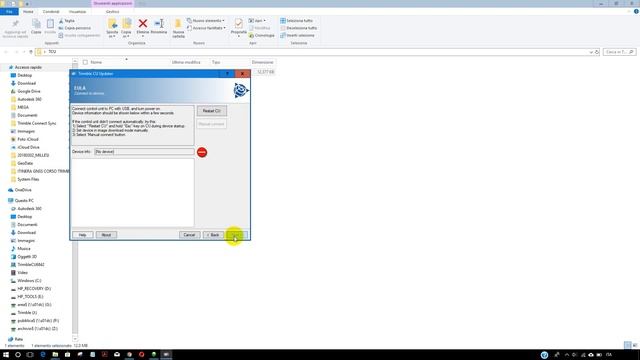640x360 pixels.
Task: Click the dialog question mark help icon
Action: (227, 74)
